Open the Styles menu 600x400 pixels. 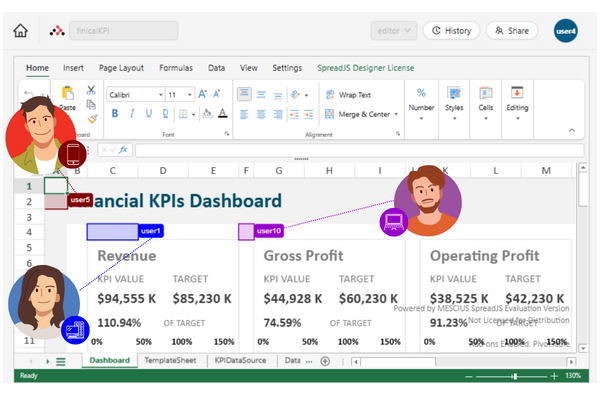(454, 103)
